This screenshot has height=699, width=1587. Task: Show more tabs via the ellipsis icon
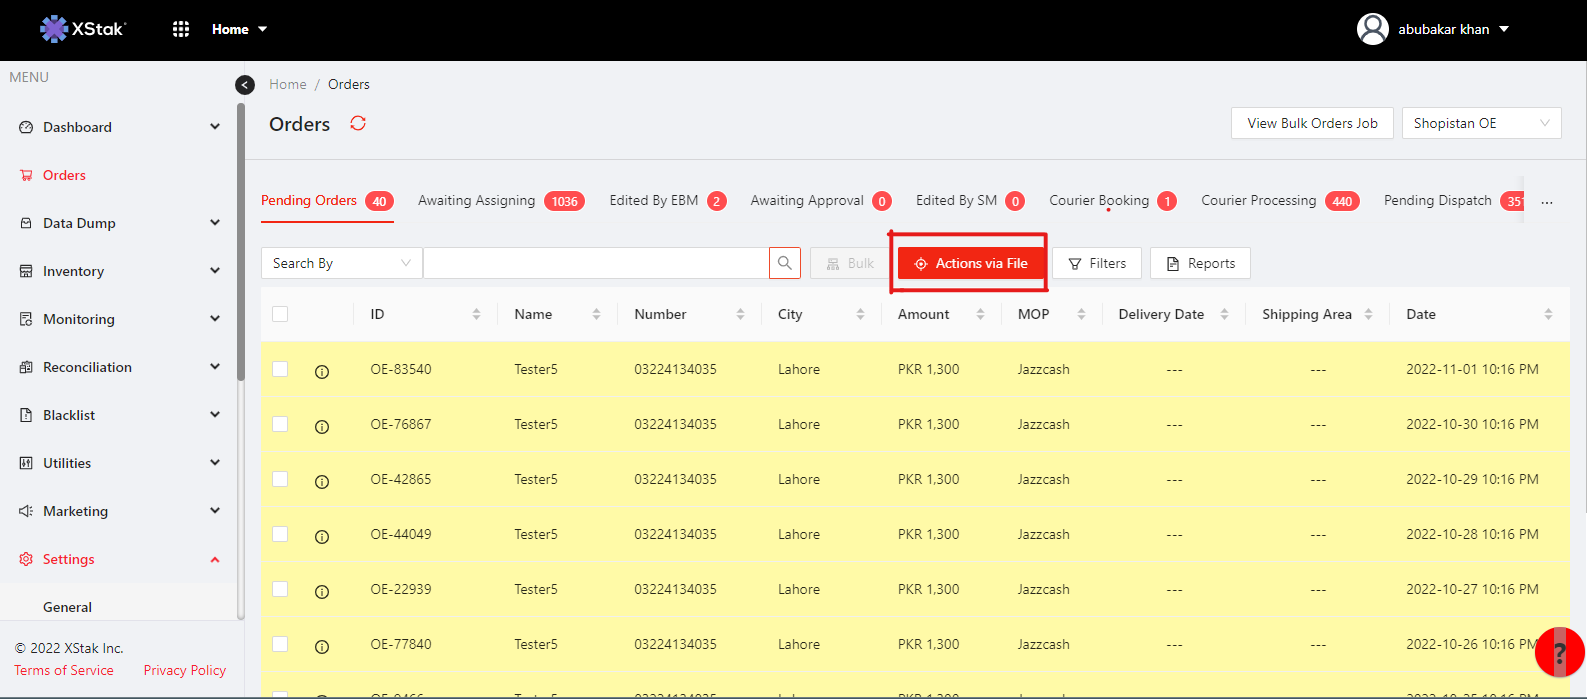(x=1547, y=202)
